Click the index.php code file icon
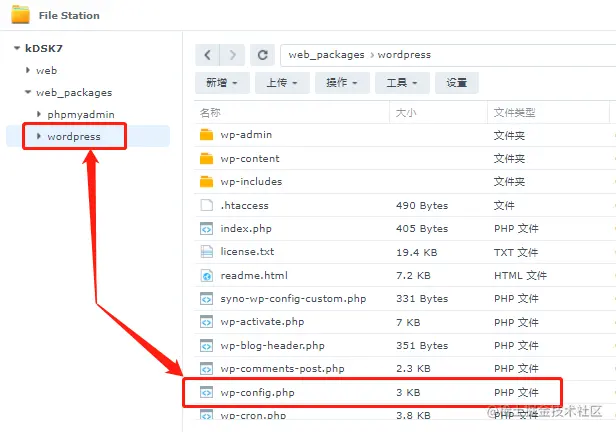 206,228
